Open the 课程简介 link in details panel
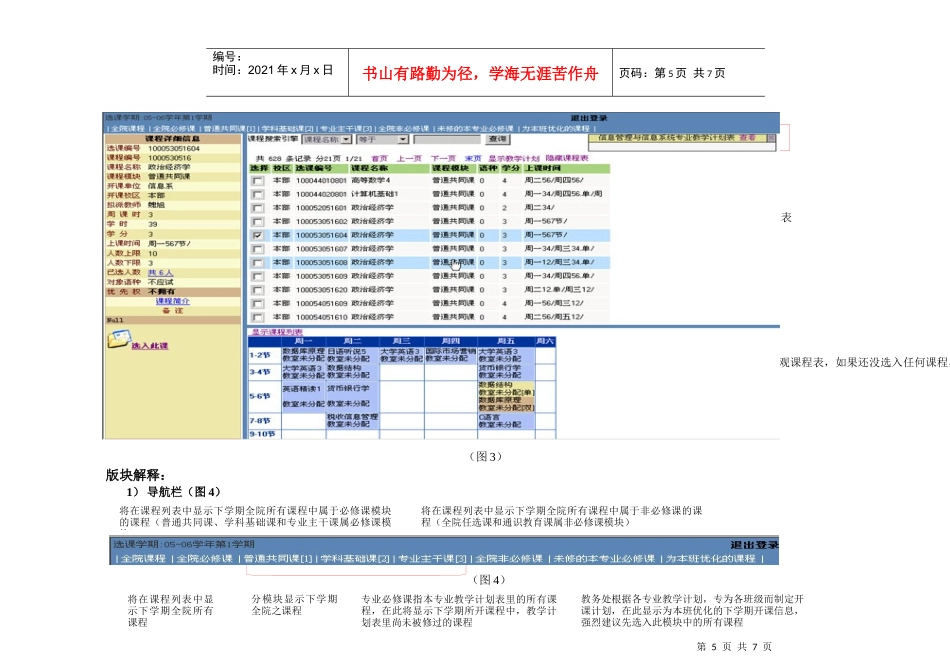The height and width of the screenshot is (672, 950). (x=173, y=301)
